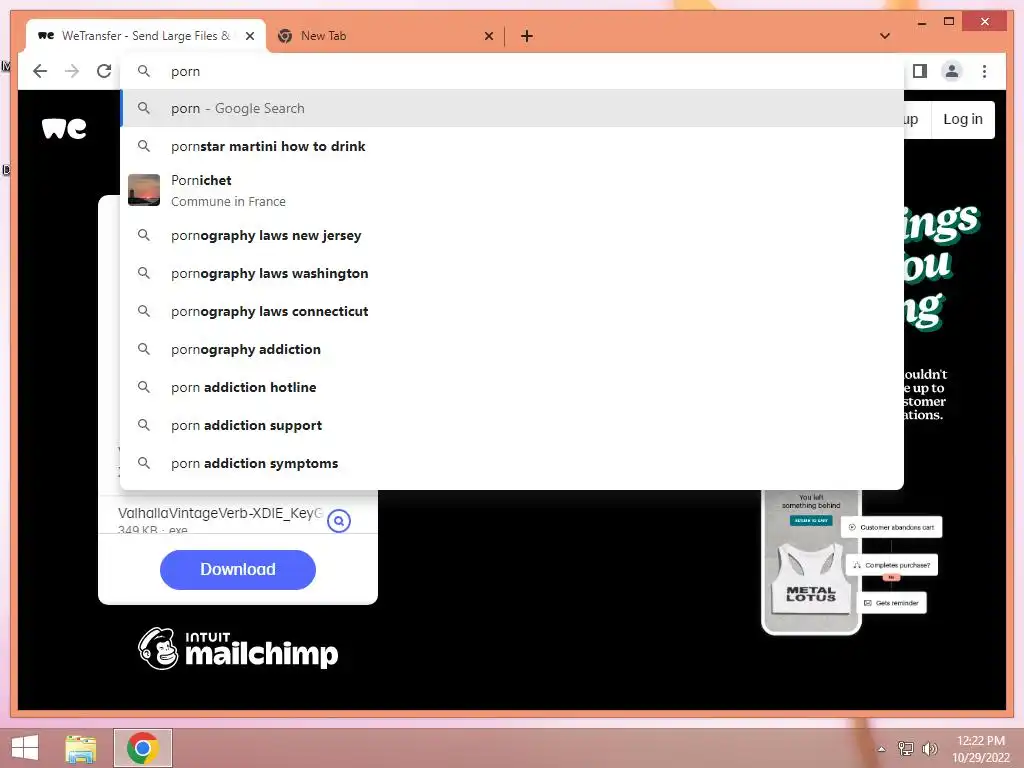Select the 'addiction support' suggestion
Screen dimensions: 1024x768
pos(511,425)
